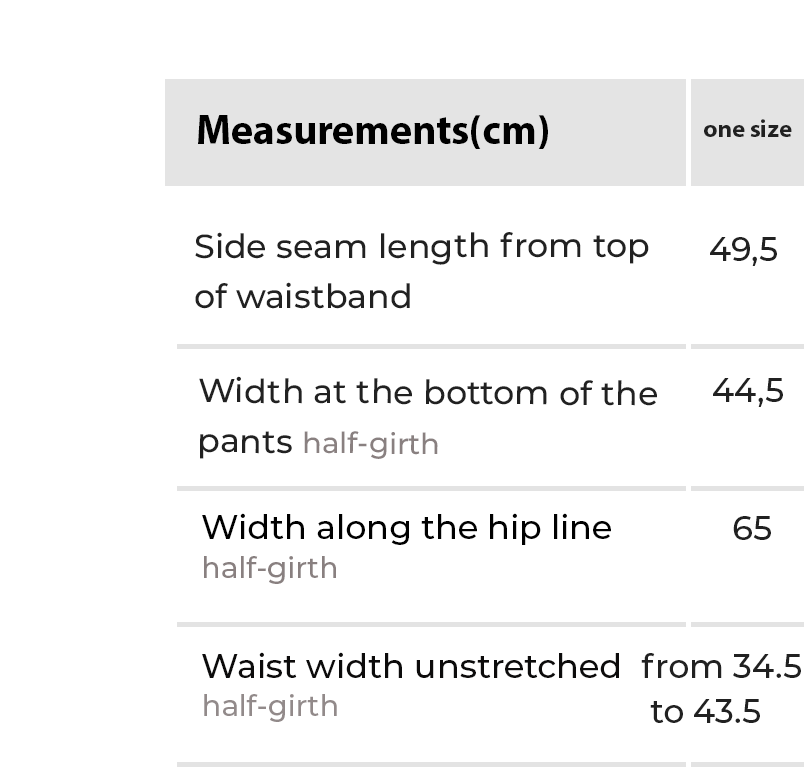Select the 44,5 pants width value
Screen dimensions: 809x772
[x=747, y=390]
